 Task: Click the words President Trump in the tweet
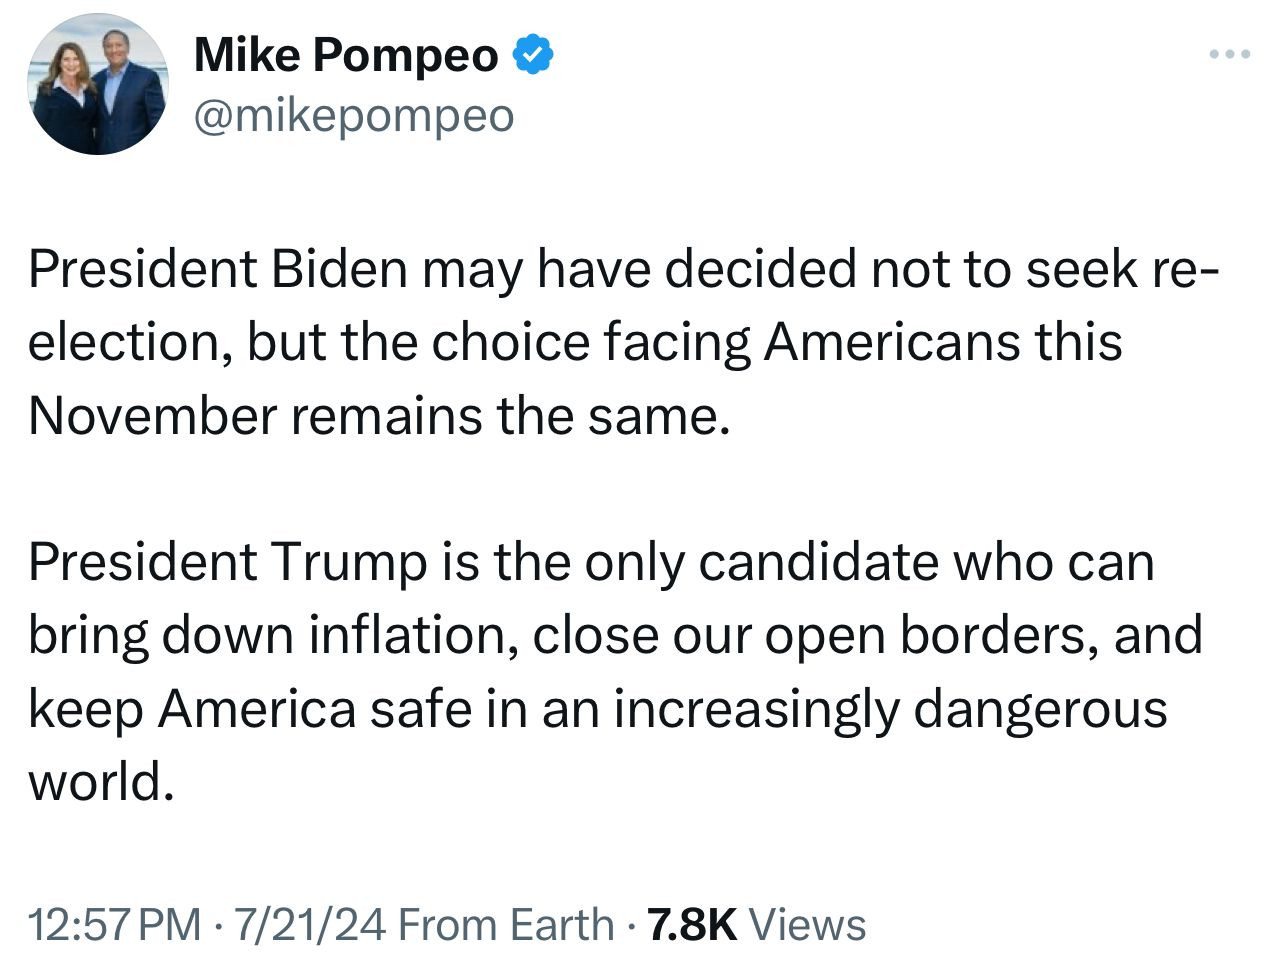(226, 562)
